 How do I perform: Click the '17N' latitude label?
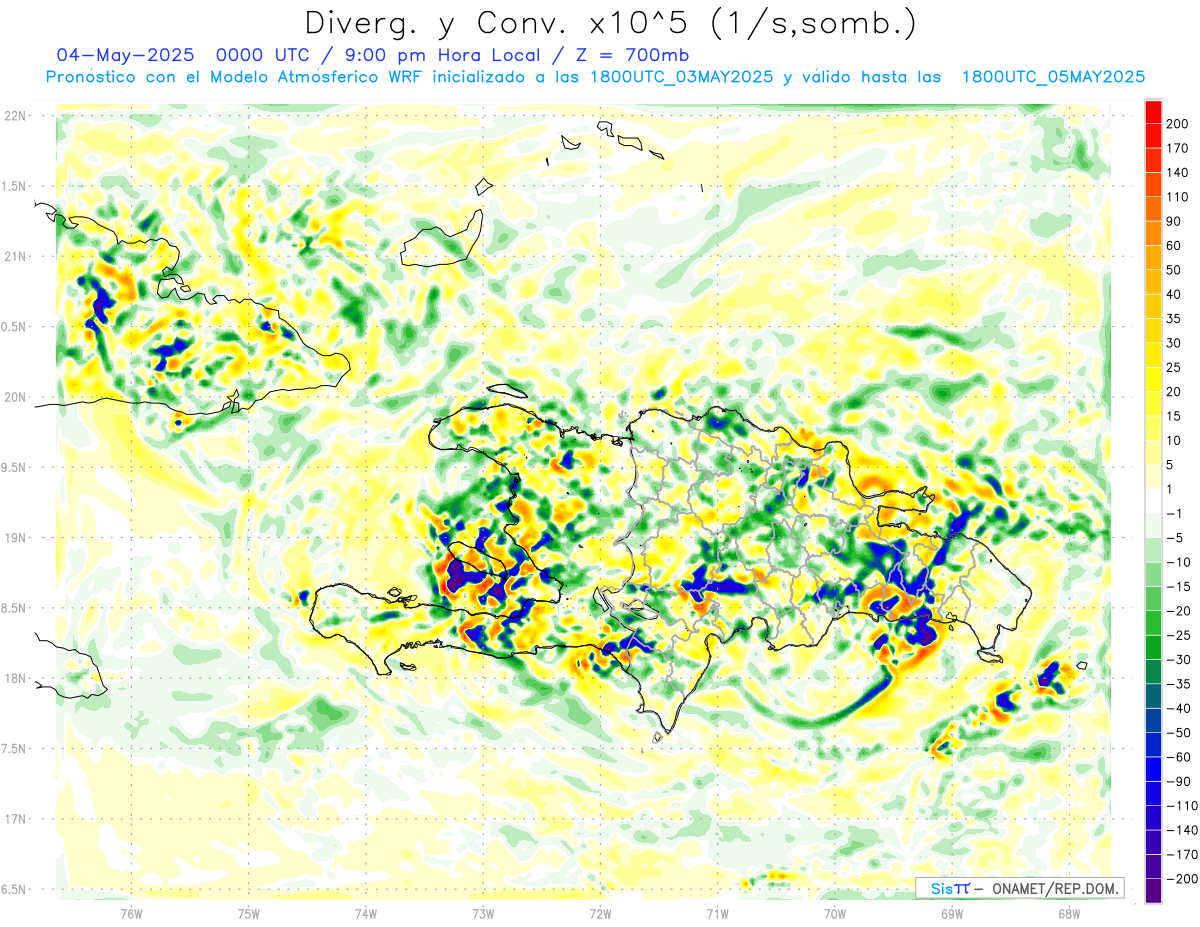[15, 819]
